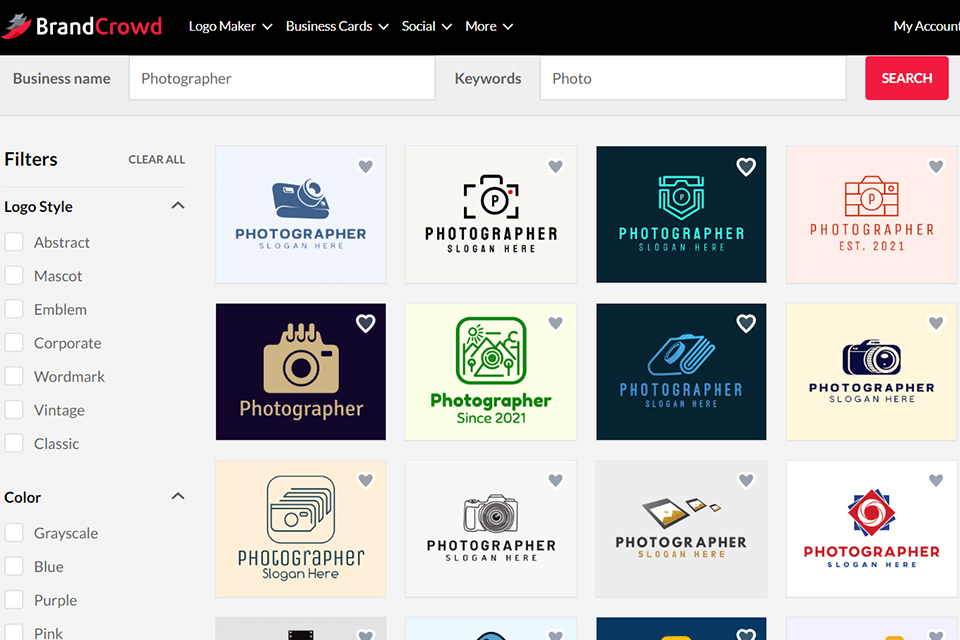Favorite the navy DSLR on cream logo
Image resolution: width=960 pixels, height=640 pixels.
(x=936, y=323)
